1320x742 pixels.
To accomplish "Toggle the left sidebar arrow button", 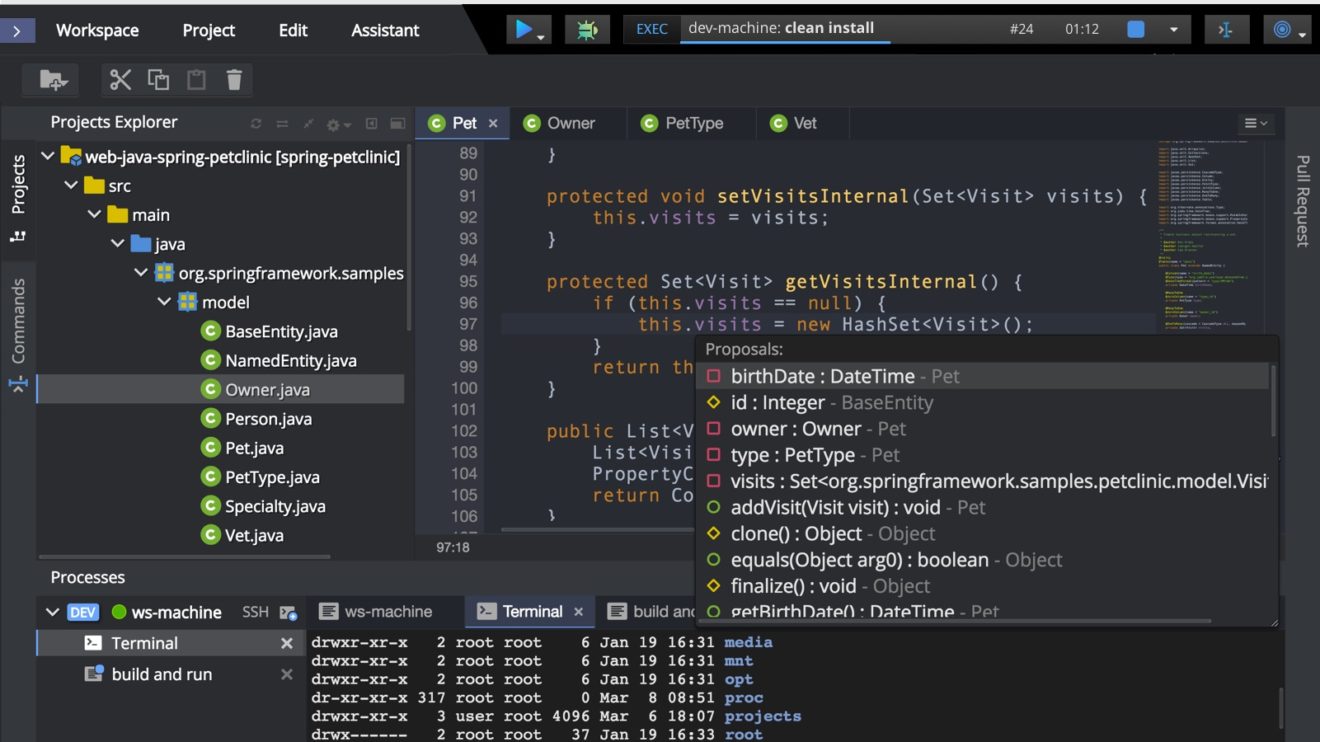I will point(17,30).
